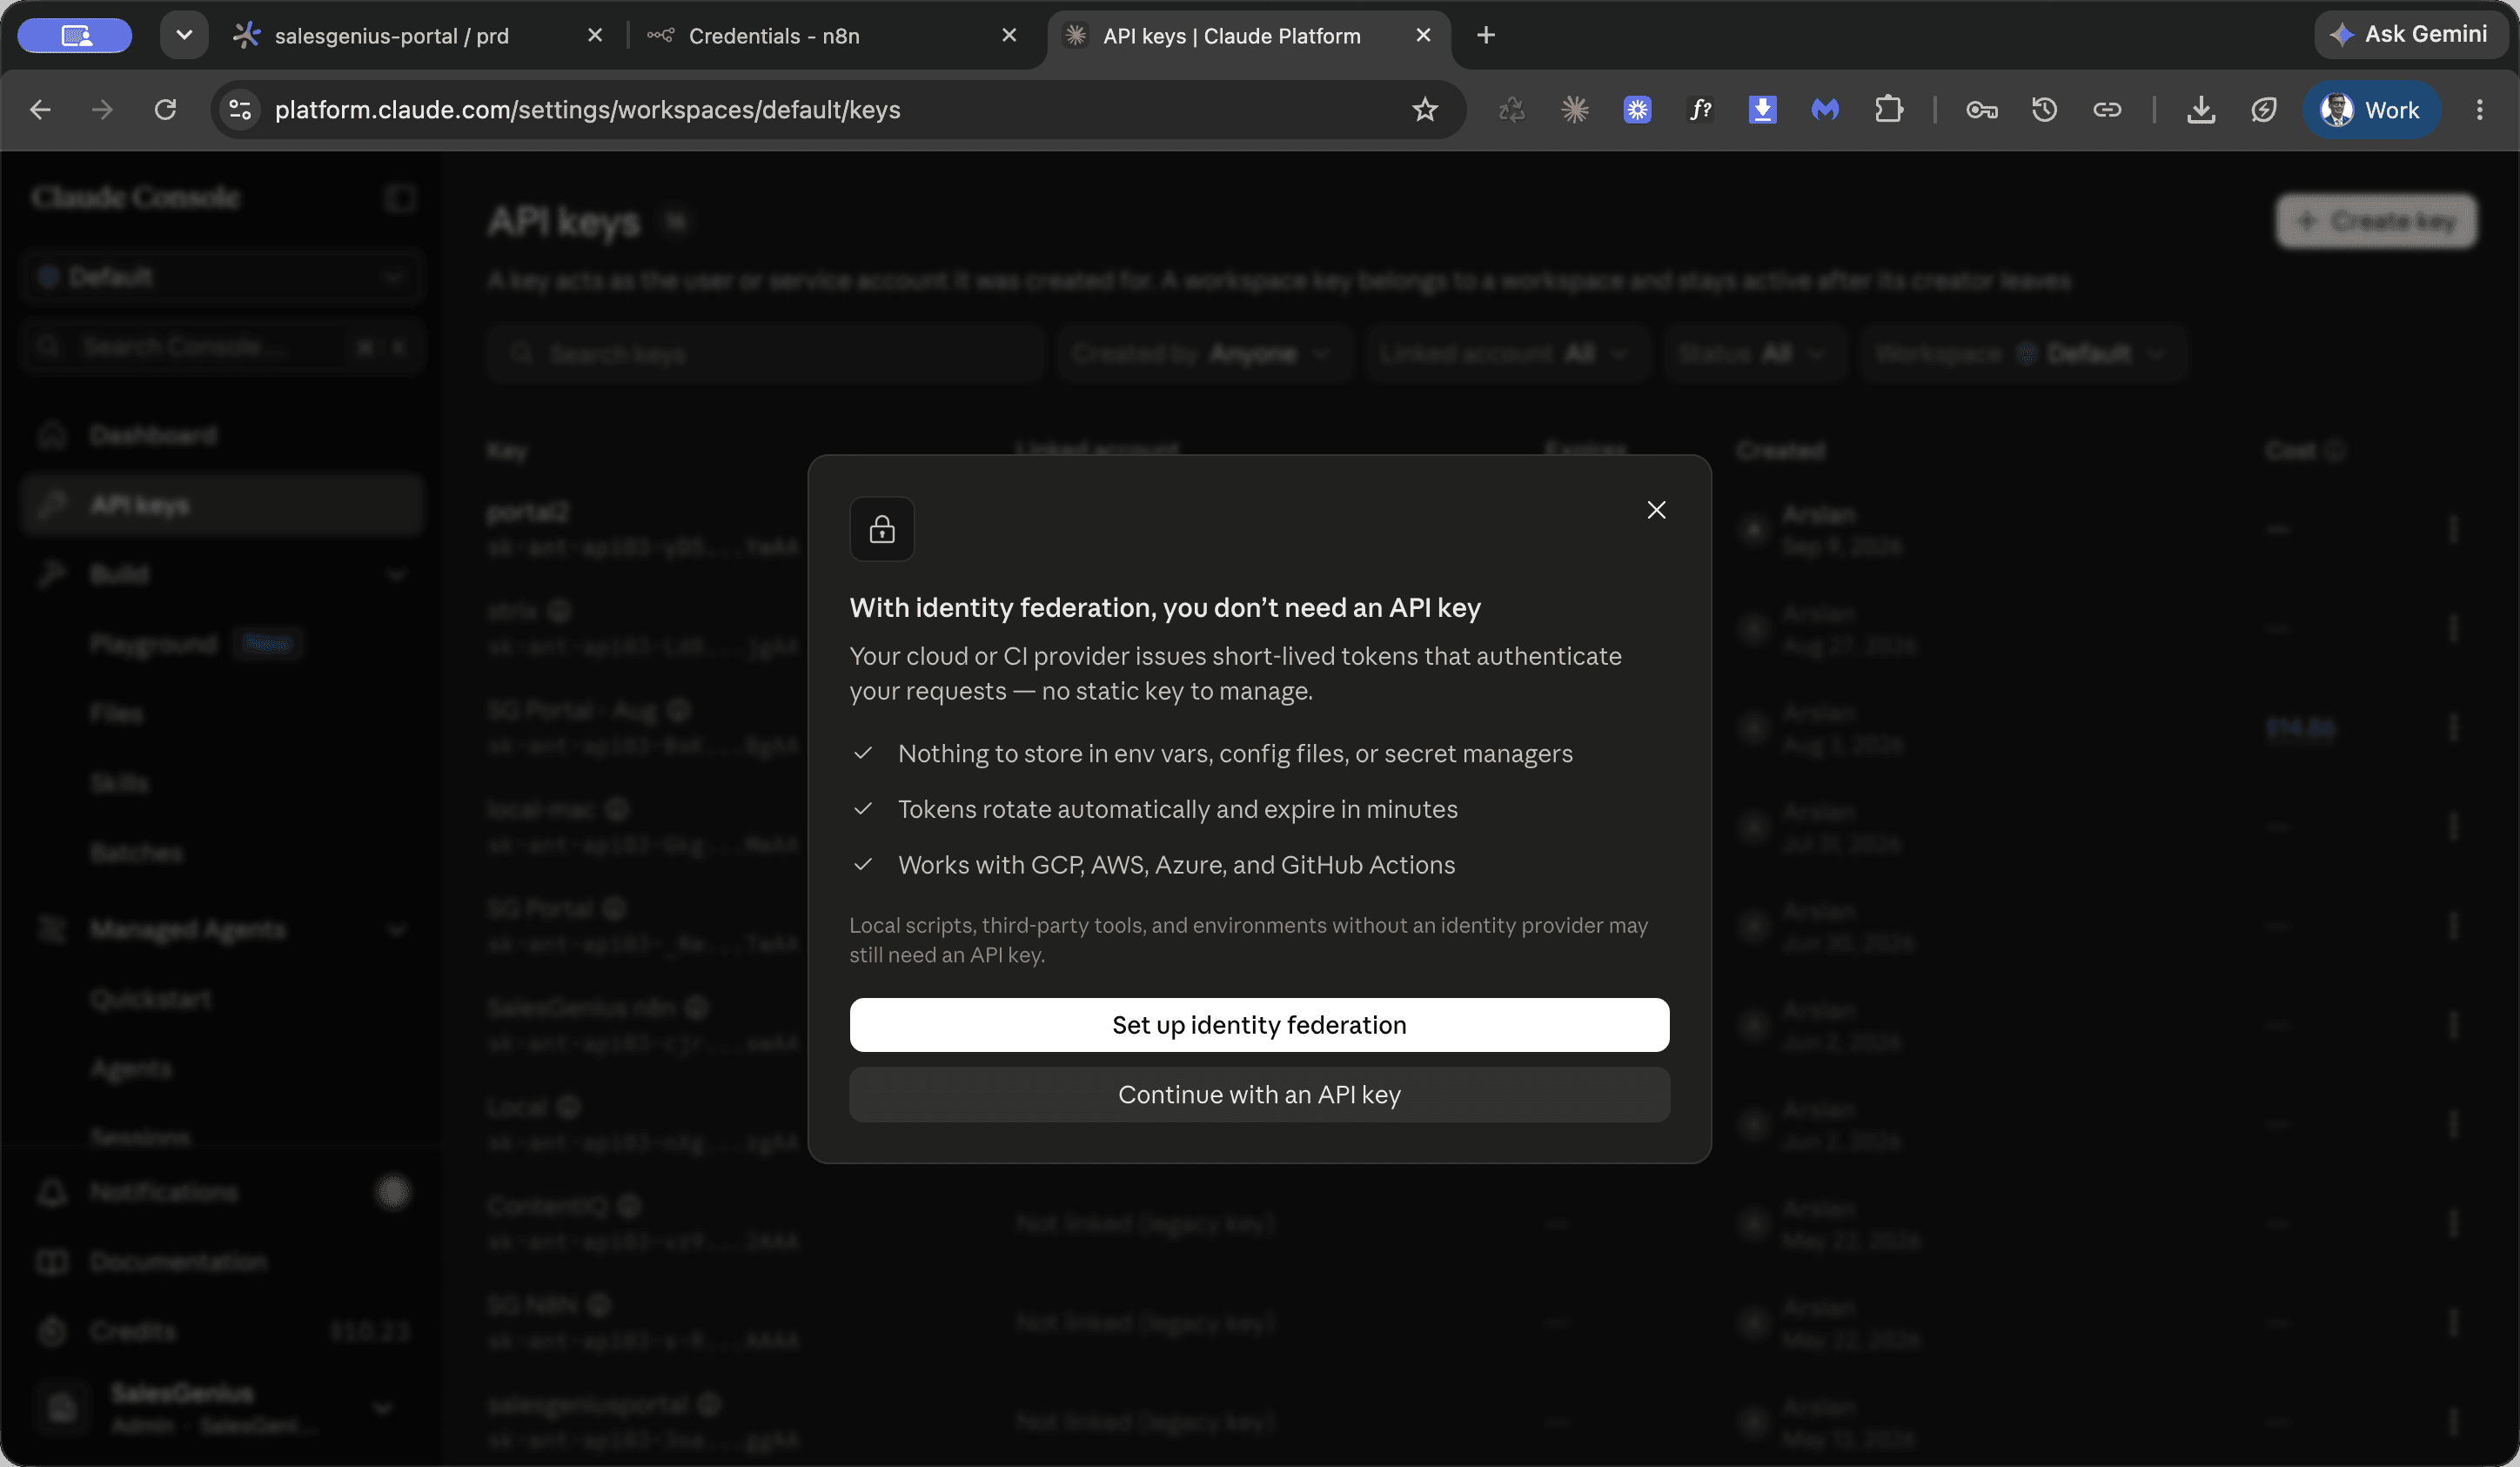This screenshot has height=1467, width=2520.
Task: Expand the Managed Agents section
Action: point(222,929)
